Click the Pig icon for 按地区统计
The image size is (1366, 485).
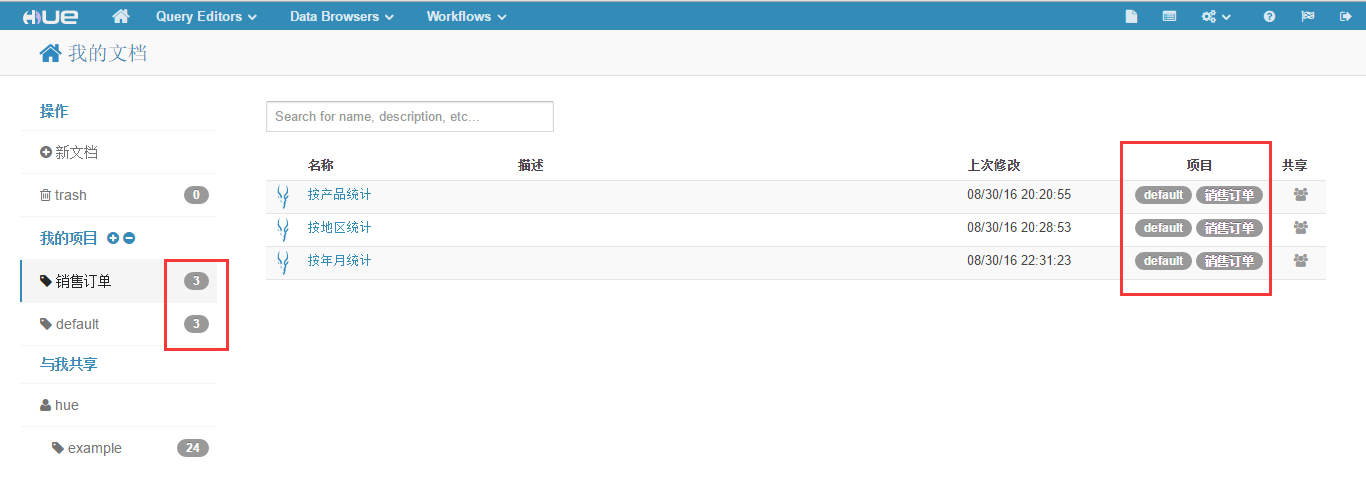tap(283, 229)
